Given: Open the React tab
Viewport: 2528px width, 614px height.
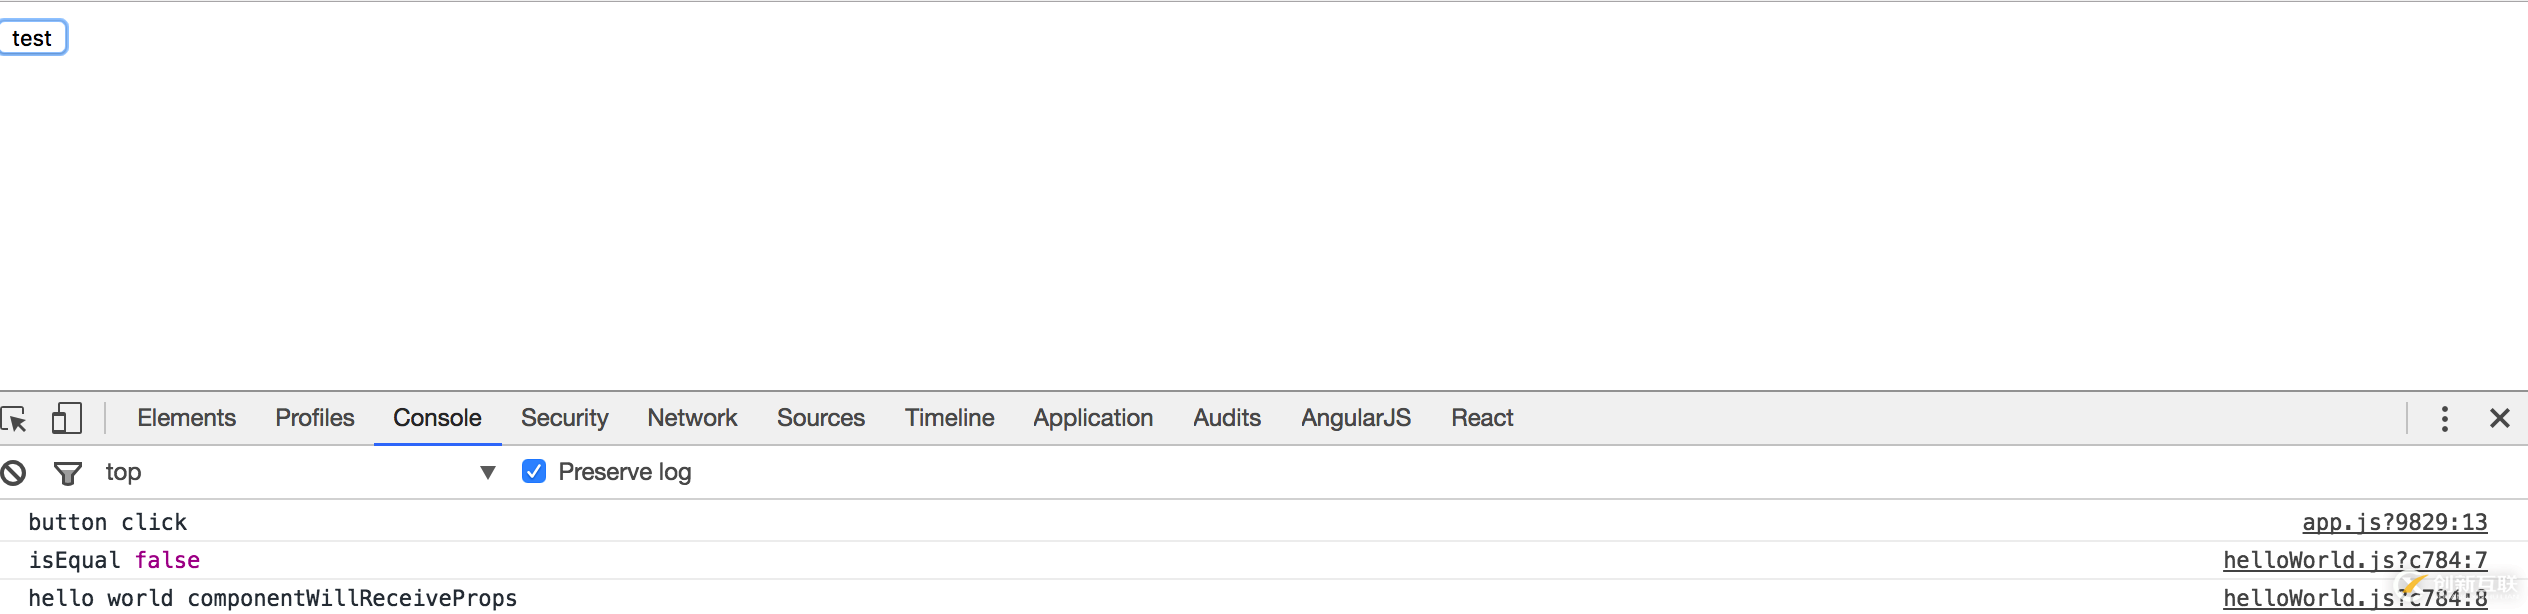Looking at the screenshot, I should pos(1482,418).
